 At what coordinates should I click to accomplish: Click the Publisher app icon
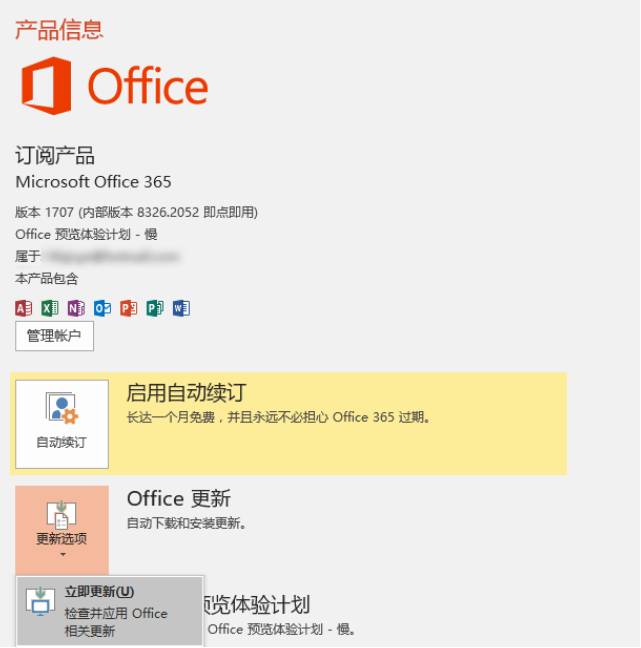click(155, 308)
